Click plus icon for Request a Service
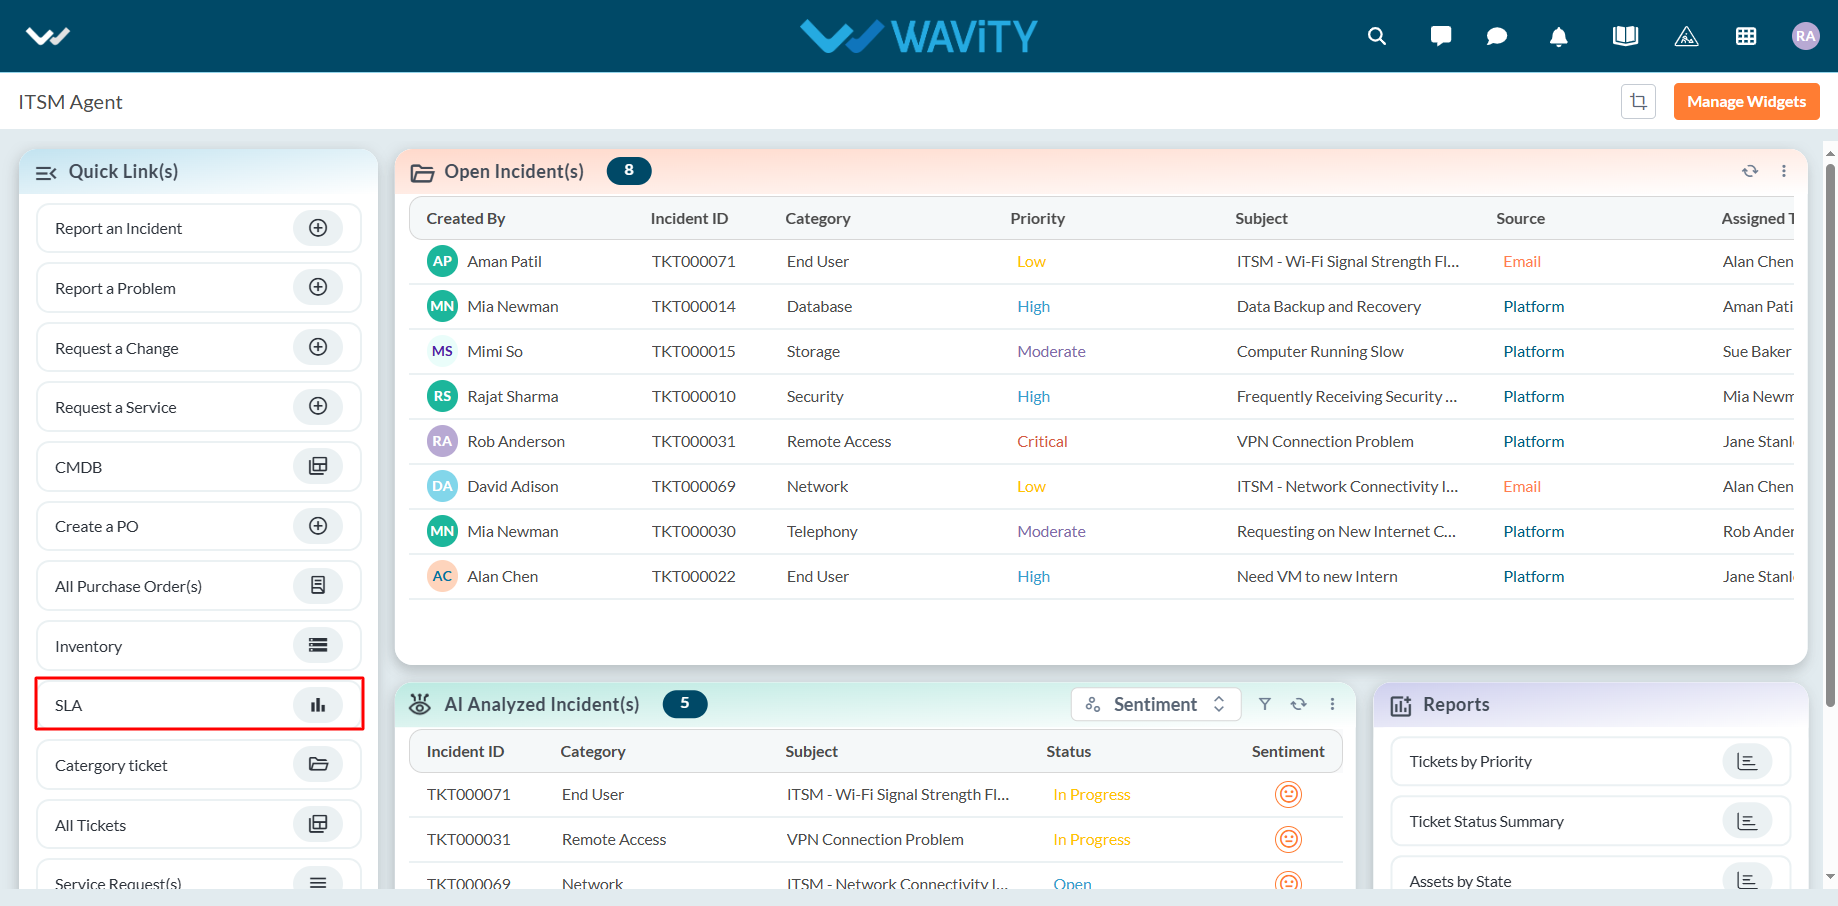 318,406
